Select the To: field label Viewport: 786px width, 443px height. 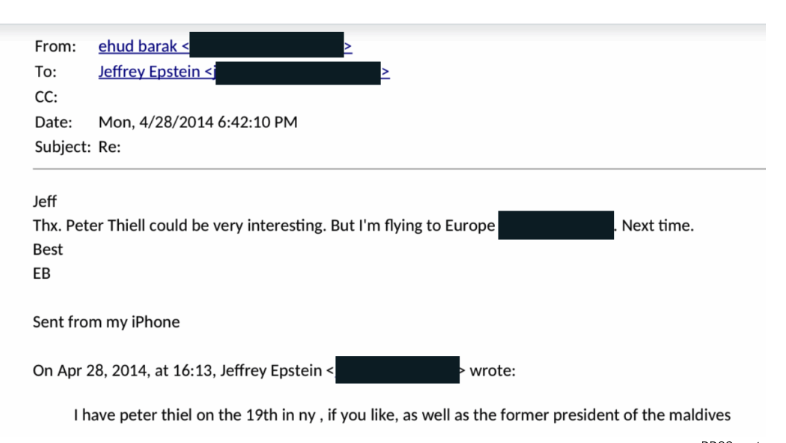tap(45, 72)
